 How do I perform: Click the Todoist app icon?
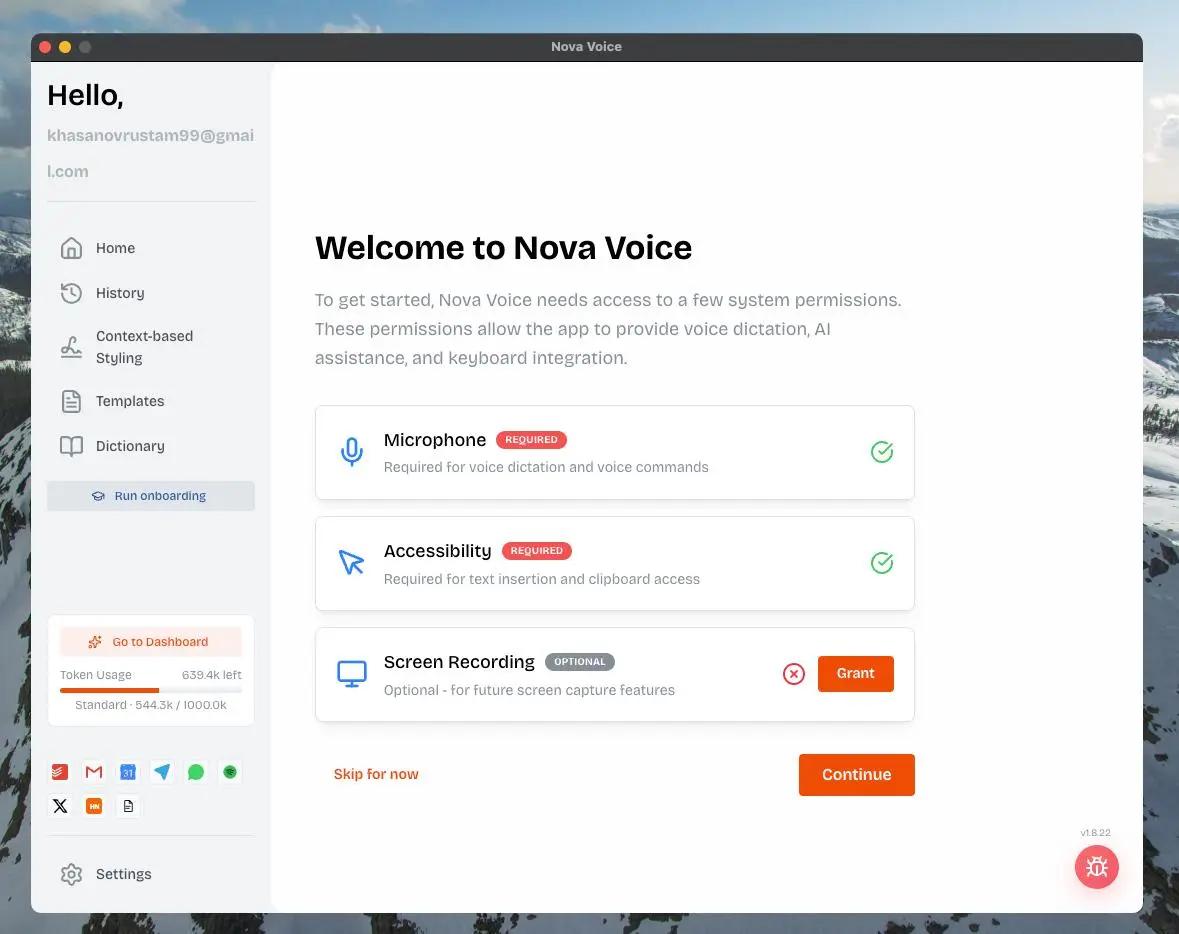point(60,772)
